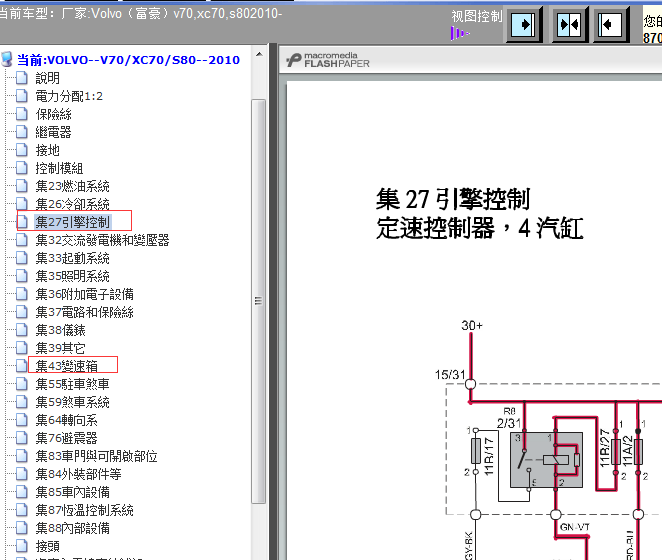Click document icon beside 保險絲
The width and height of the screenshot is (662, 560).
(22, 114)
